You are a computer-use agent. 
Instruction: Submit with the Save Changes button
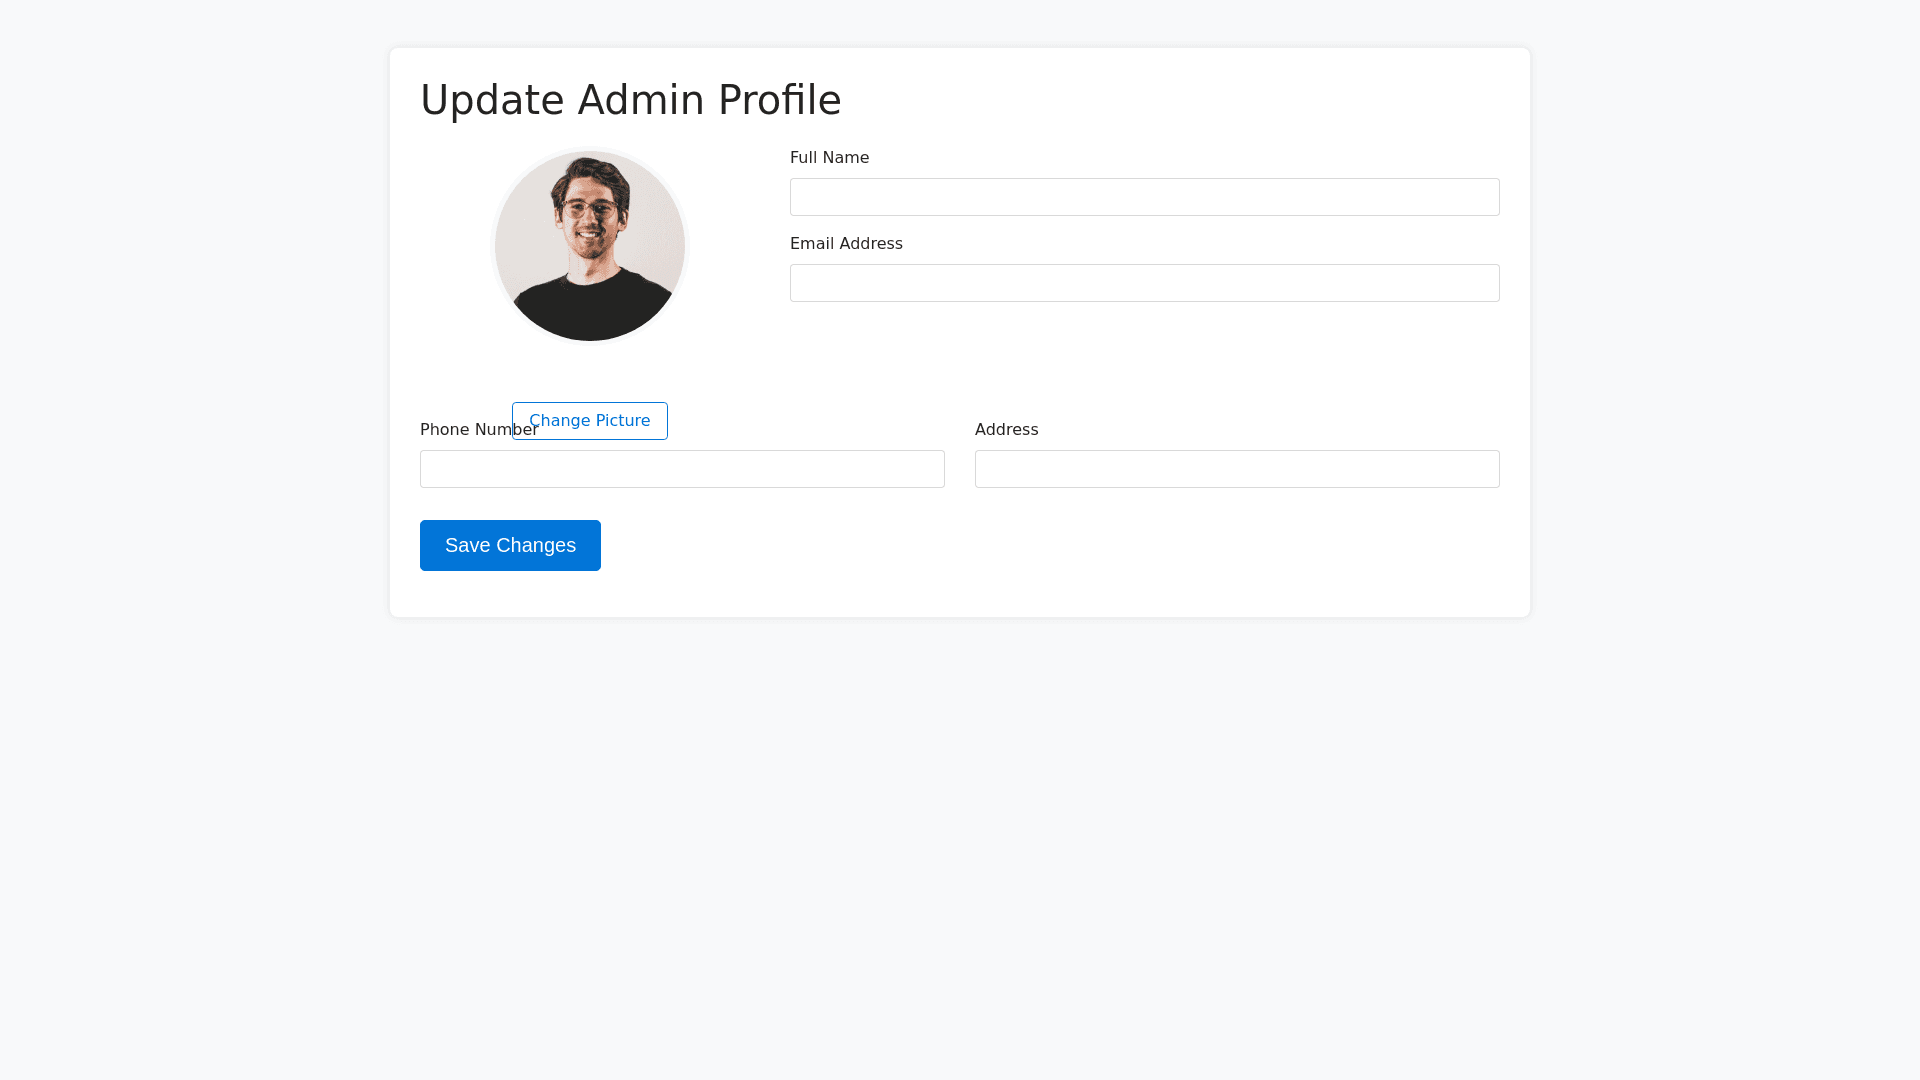tap(510, 545)
